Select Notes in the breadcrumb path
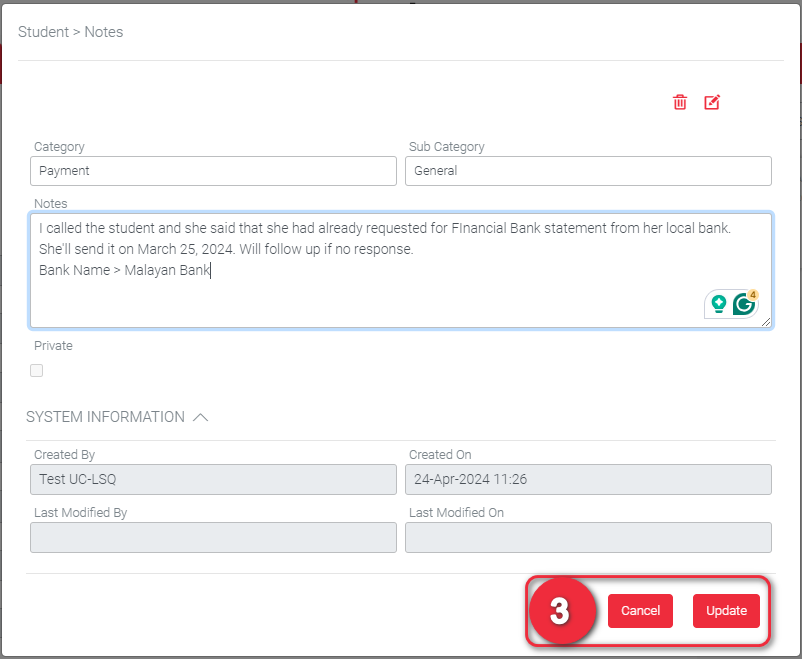 [104, 32]
